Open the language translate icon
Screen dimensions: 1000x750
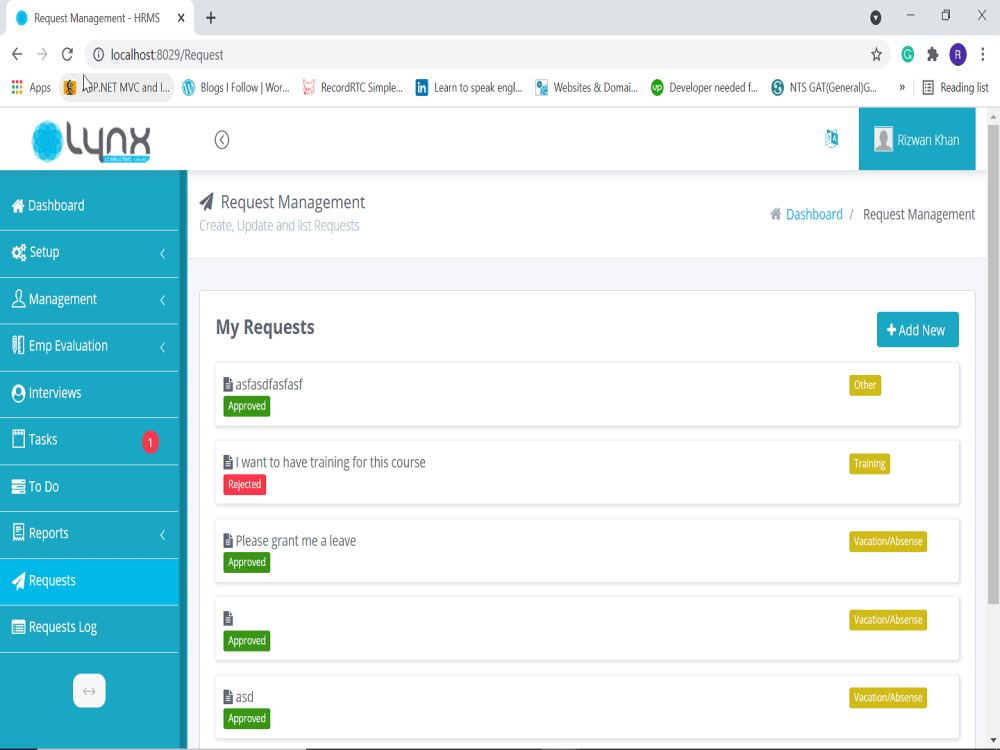pyautogui.click(x=832, y=138)
